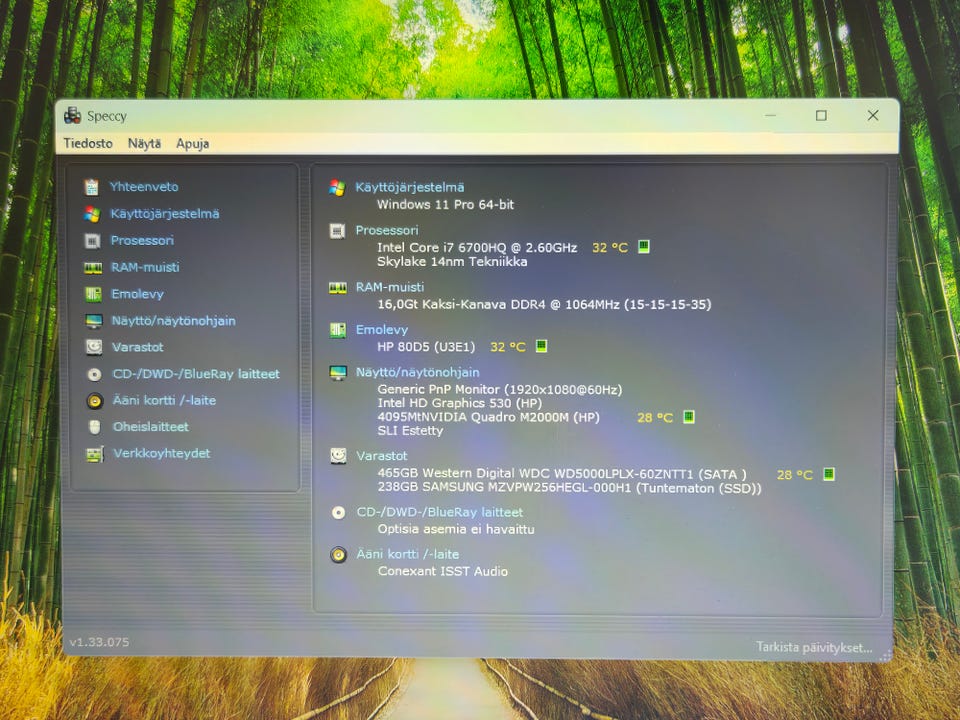This screenshot has width=960, height=720.
Task: Click the RAM-muisti heading link in summary
Action: 390,287
